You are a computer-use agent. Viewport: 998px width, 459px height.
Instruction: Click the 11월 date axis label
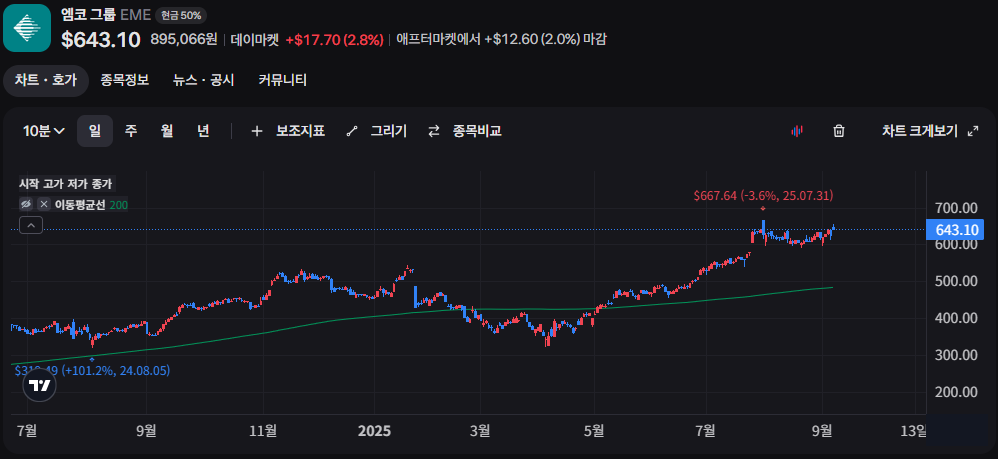[263, 432]
